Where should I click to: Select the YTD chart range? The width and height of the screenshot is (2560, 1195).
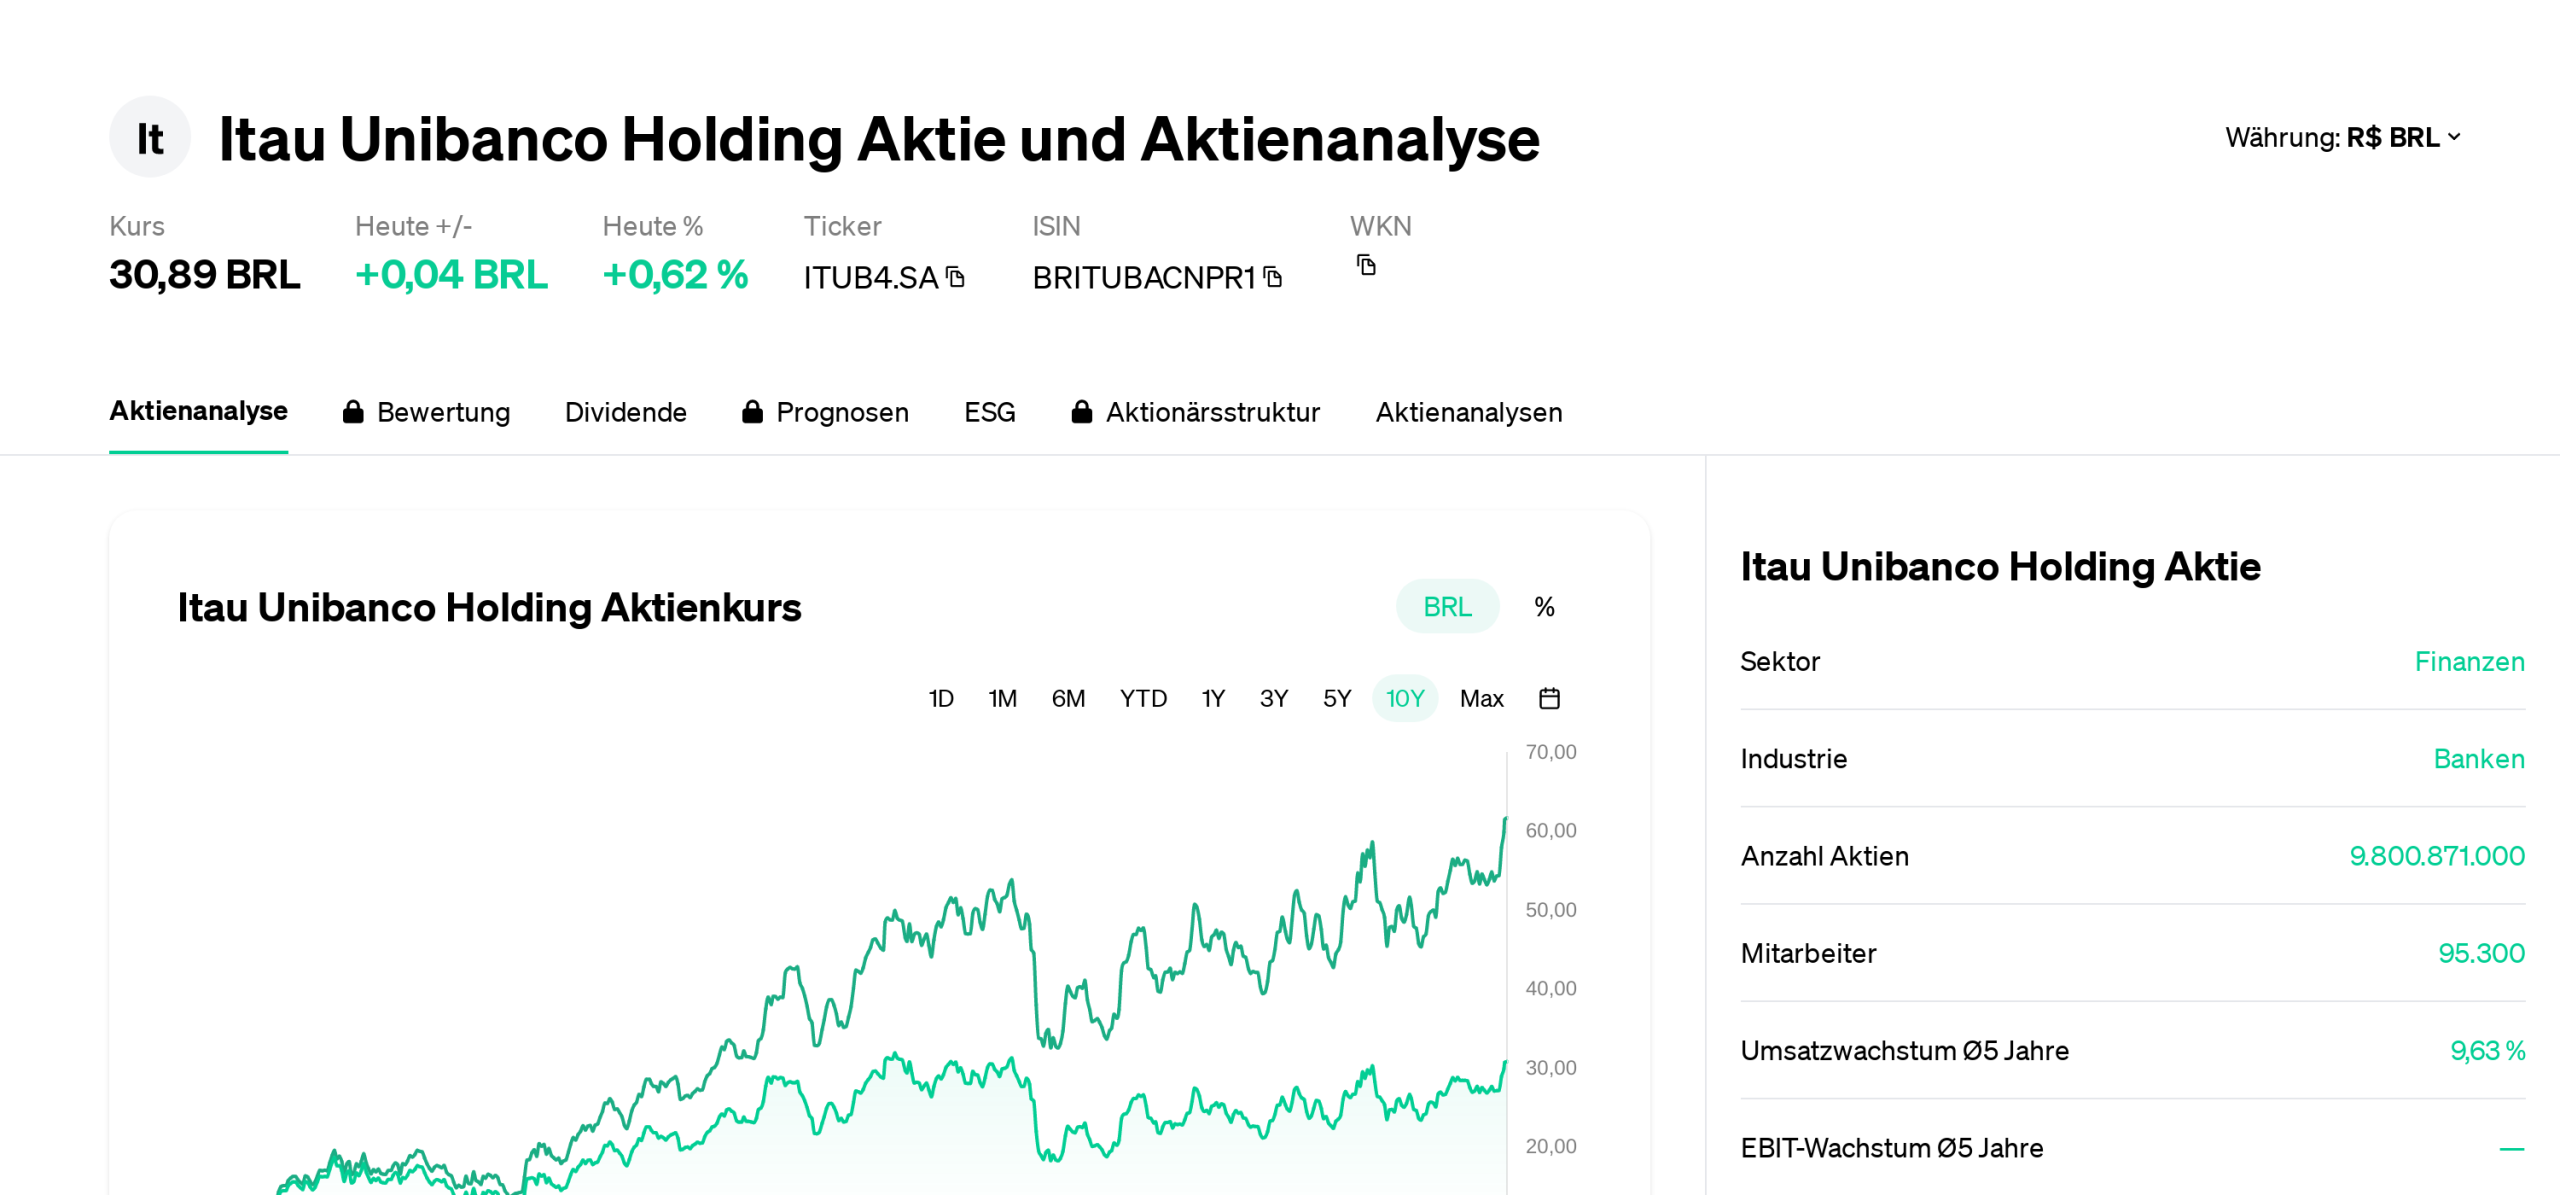coord(1143,698)
